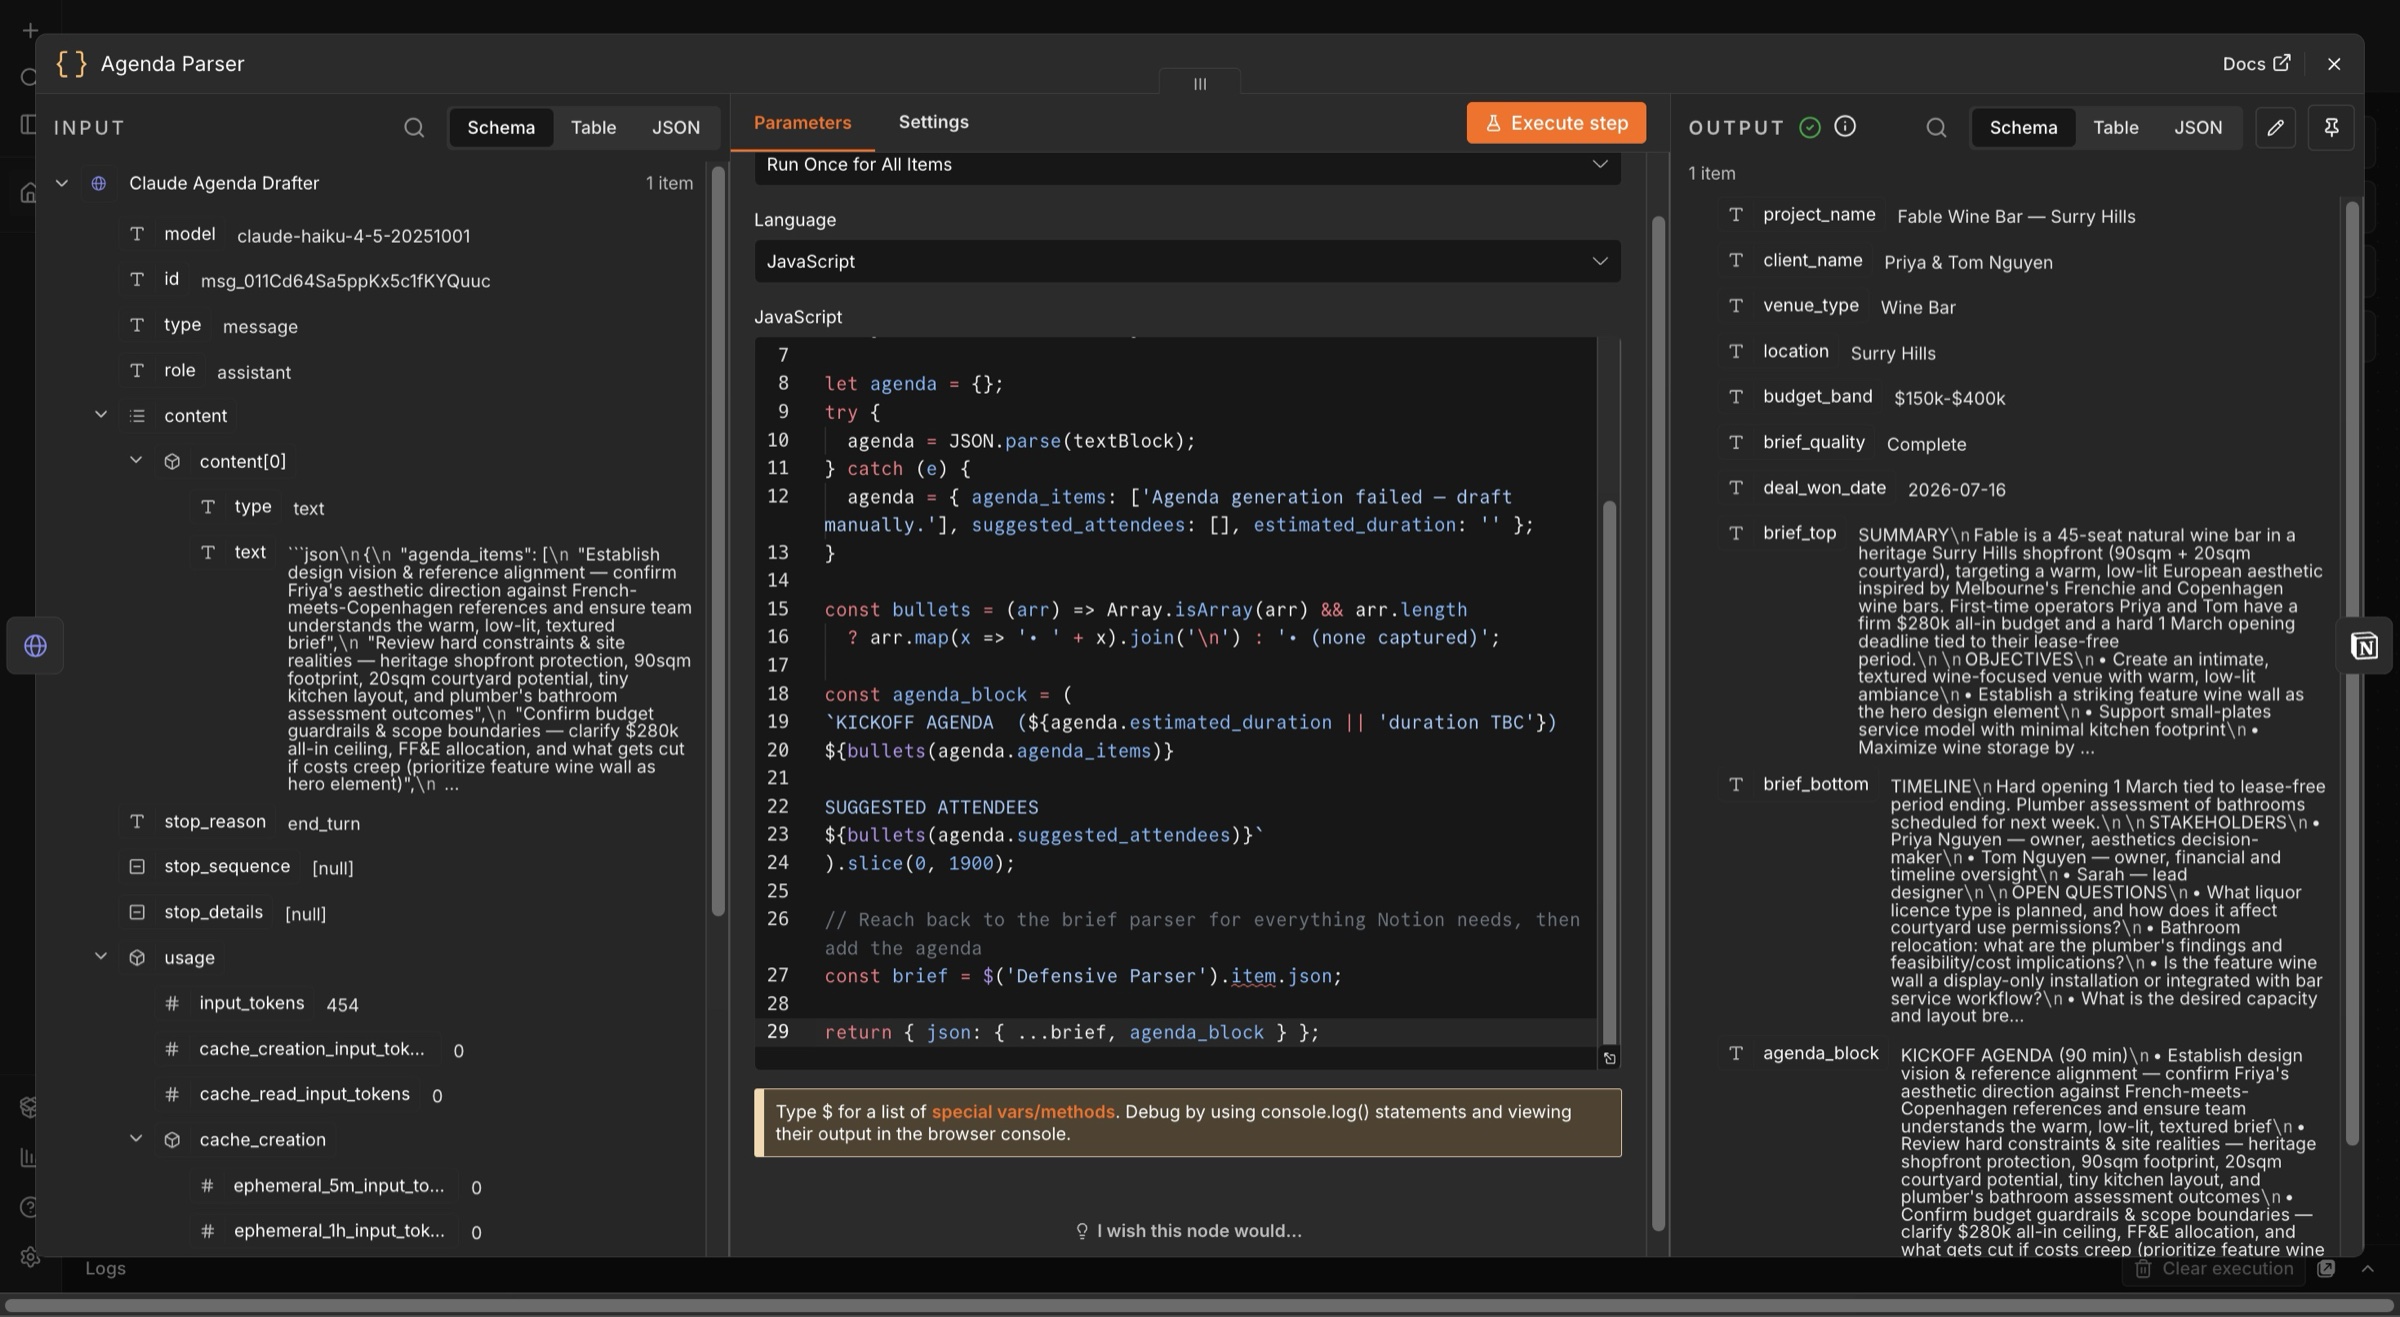Open the JavaScript language dropdown
The height and width of the screenshot is (1317, 2400).
pos(1187,261)
